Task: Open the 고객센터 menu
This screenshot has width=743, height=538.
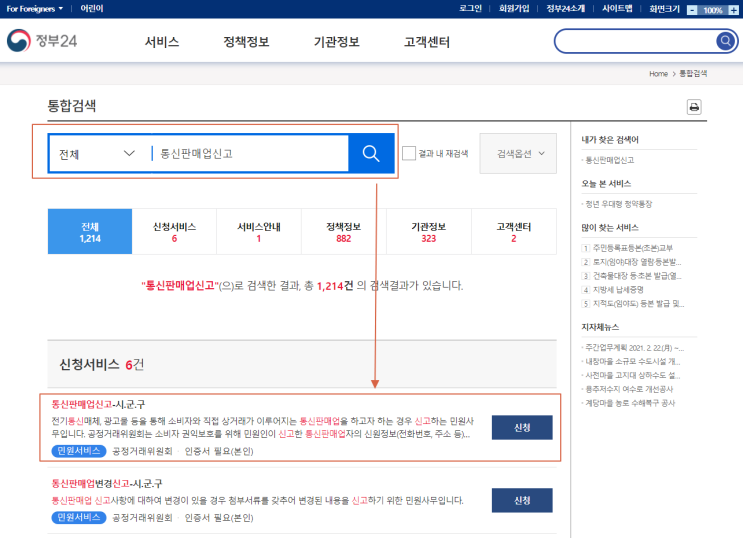Action: pos(426,42)
